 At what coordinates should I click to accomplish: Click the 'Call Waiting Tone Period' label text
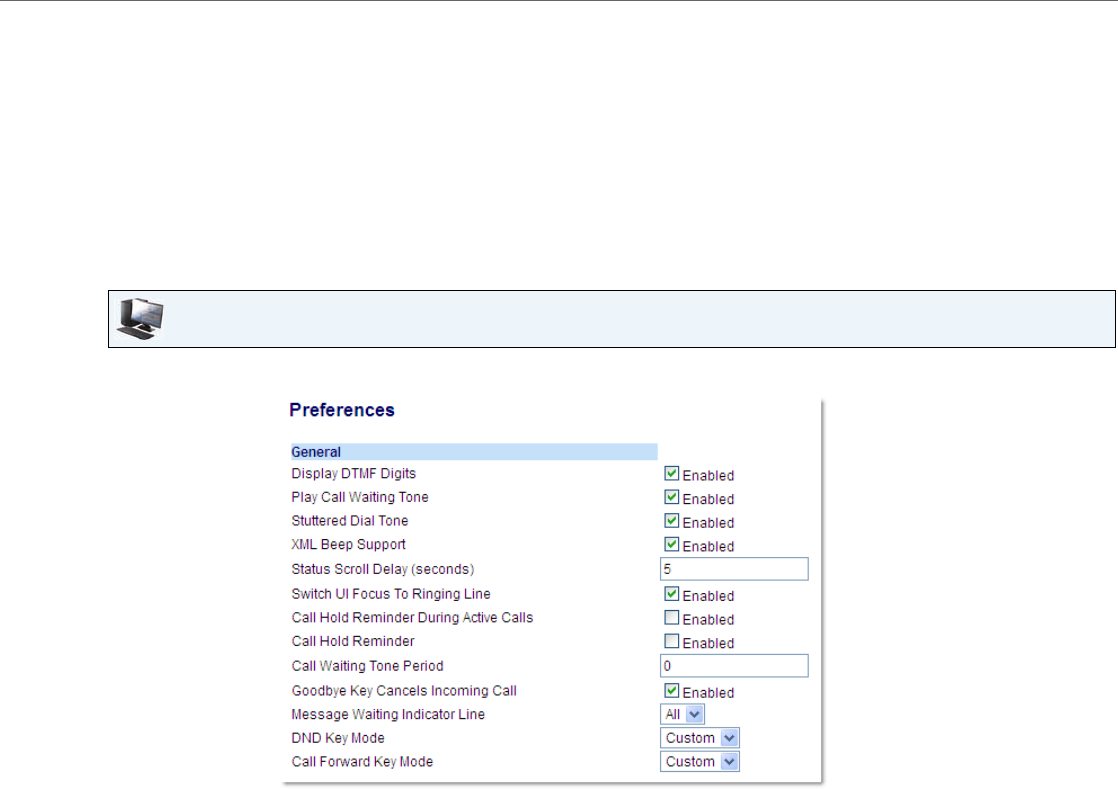pyautogui.click(x=367, y=666)
